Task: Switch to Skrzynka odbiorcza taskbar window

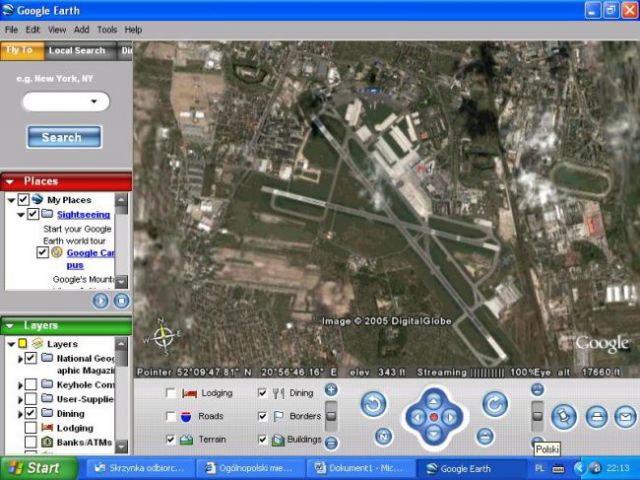Action: (x=140, y=468)
